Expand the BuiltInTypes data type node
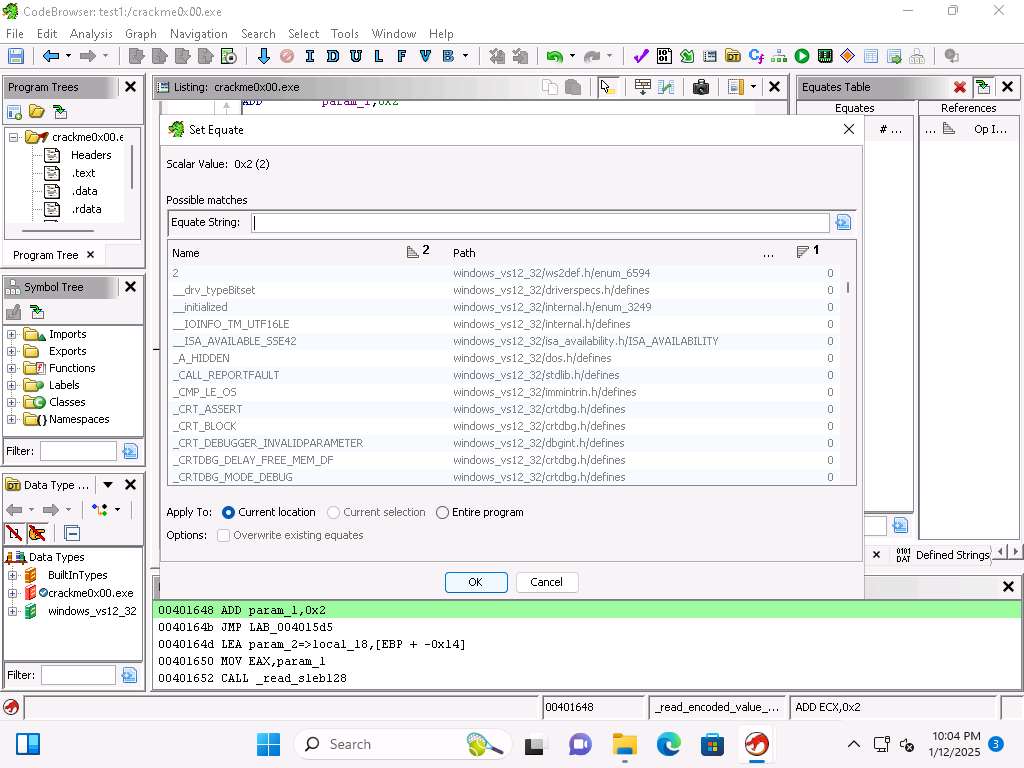1024x768 pixels. (x=12, y=575)
